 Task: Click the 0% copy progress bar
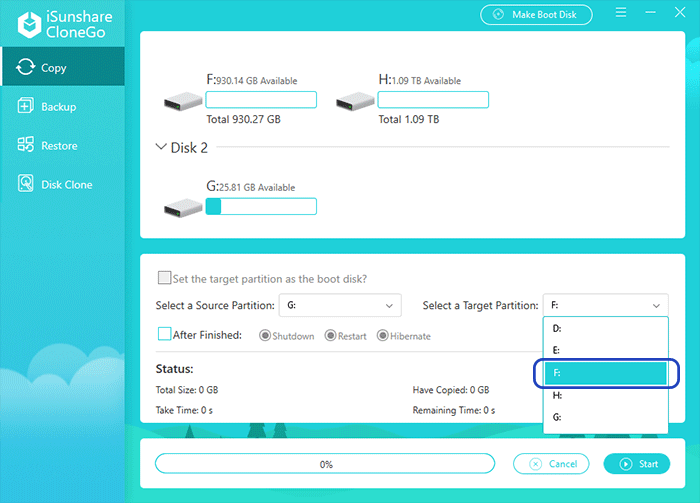coord(325,464)
